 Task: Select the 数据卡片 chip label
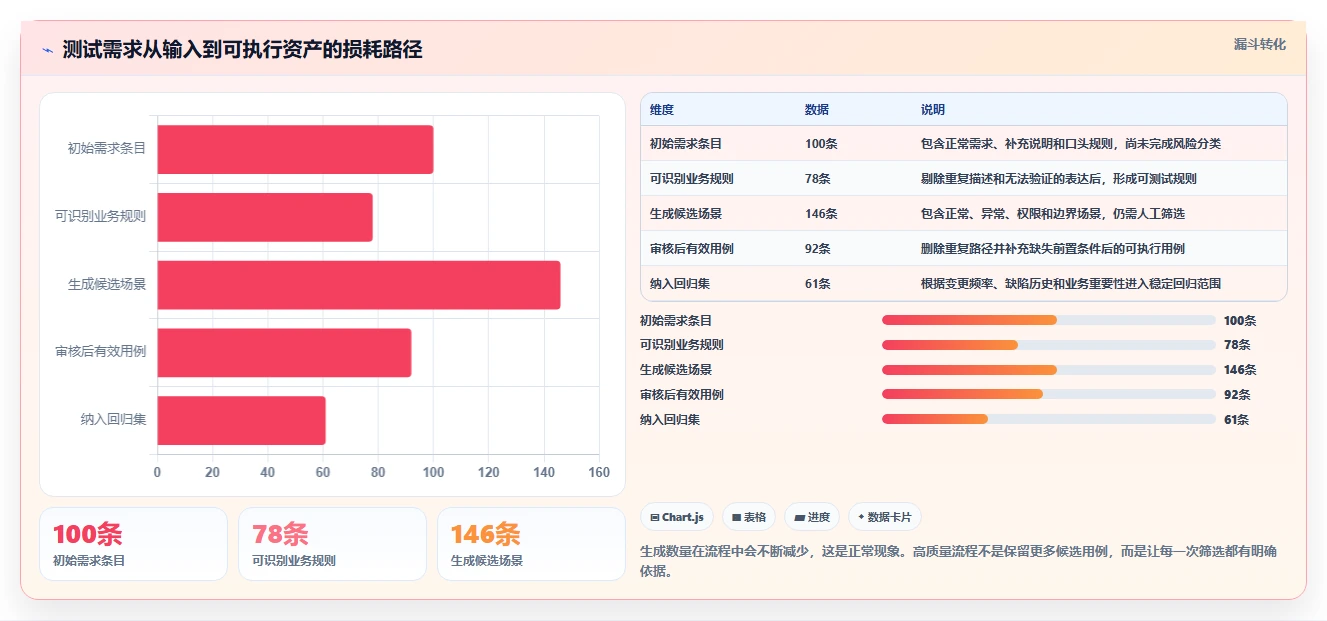click(x=890, y=517)
